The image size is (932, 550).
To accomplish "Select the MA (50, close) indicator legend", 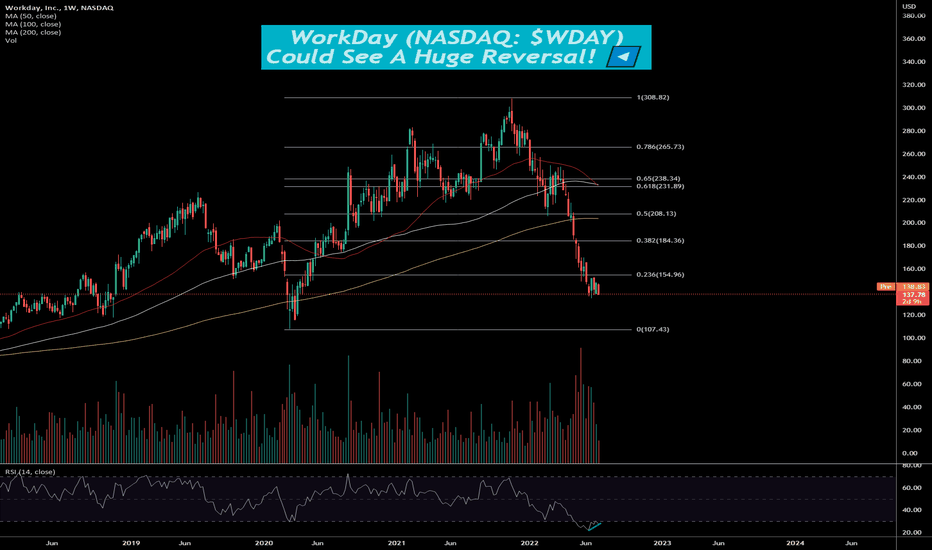I will coord(30,16).
